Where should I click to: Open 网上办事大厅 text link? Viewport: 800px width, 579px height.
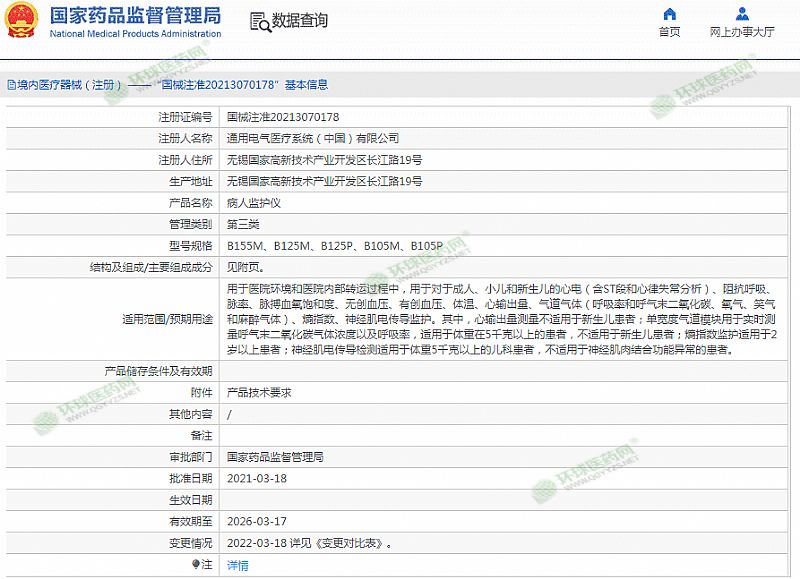click(x=742, y=32)
